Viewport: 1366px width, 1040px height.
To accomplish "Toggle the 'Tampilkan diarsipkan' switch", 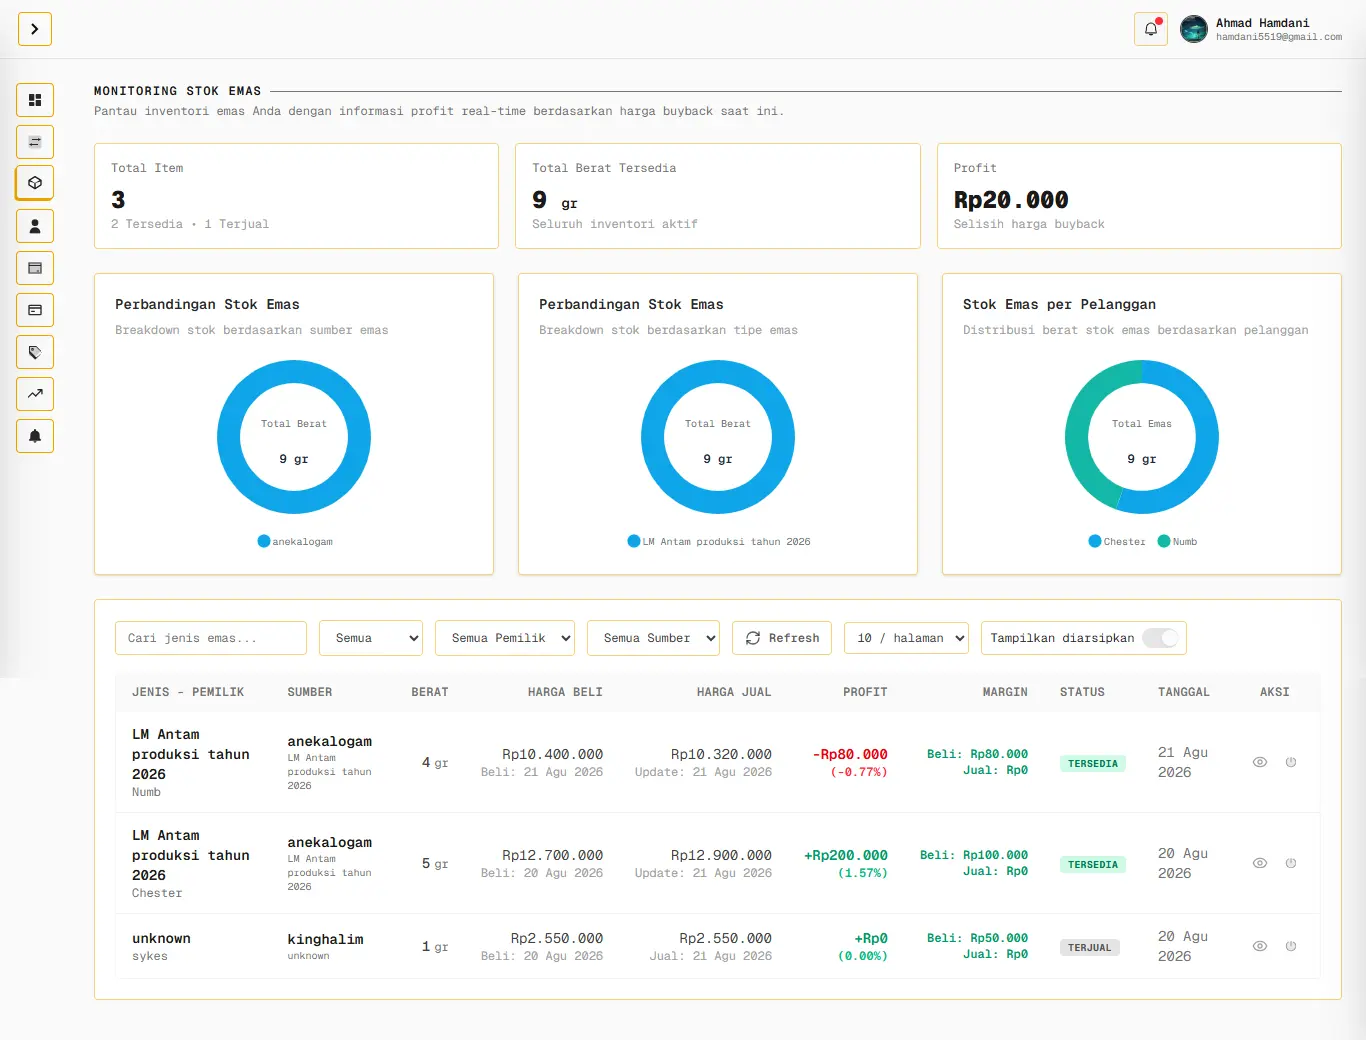I will pyautogui.click(x=1160, y=638).
